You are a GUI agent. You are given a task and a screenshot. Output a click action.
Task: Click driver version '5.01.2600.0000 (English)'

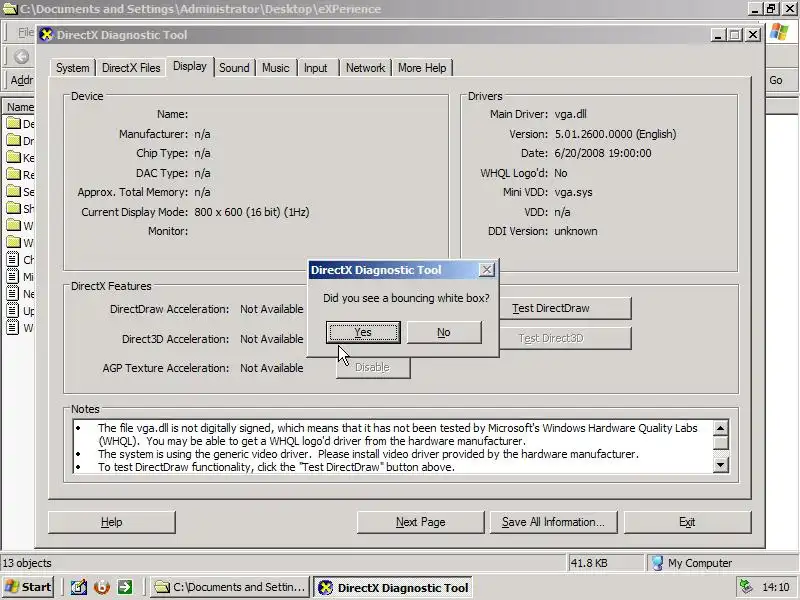tap(615, 134)
